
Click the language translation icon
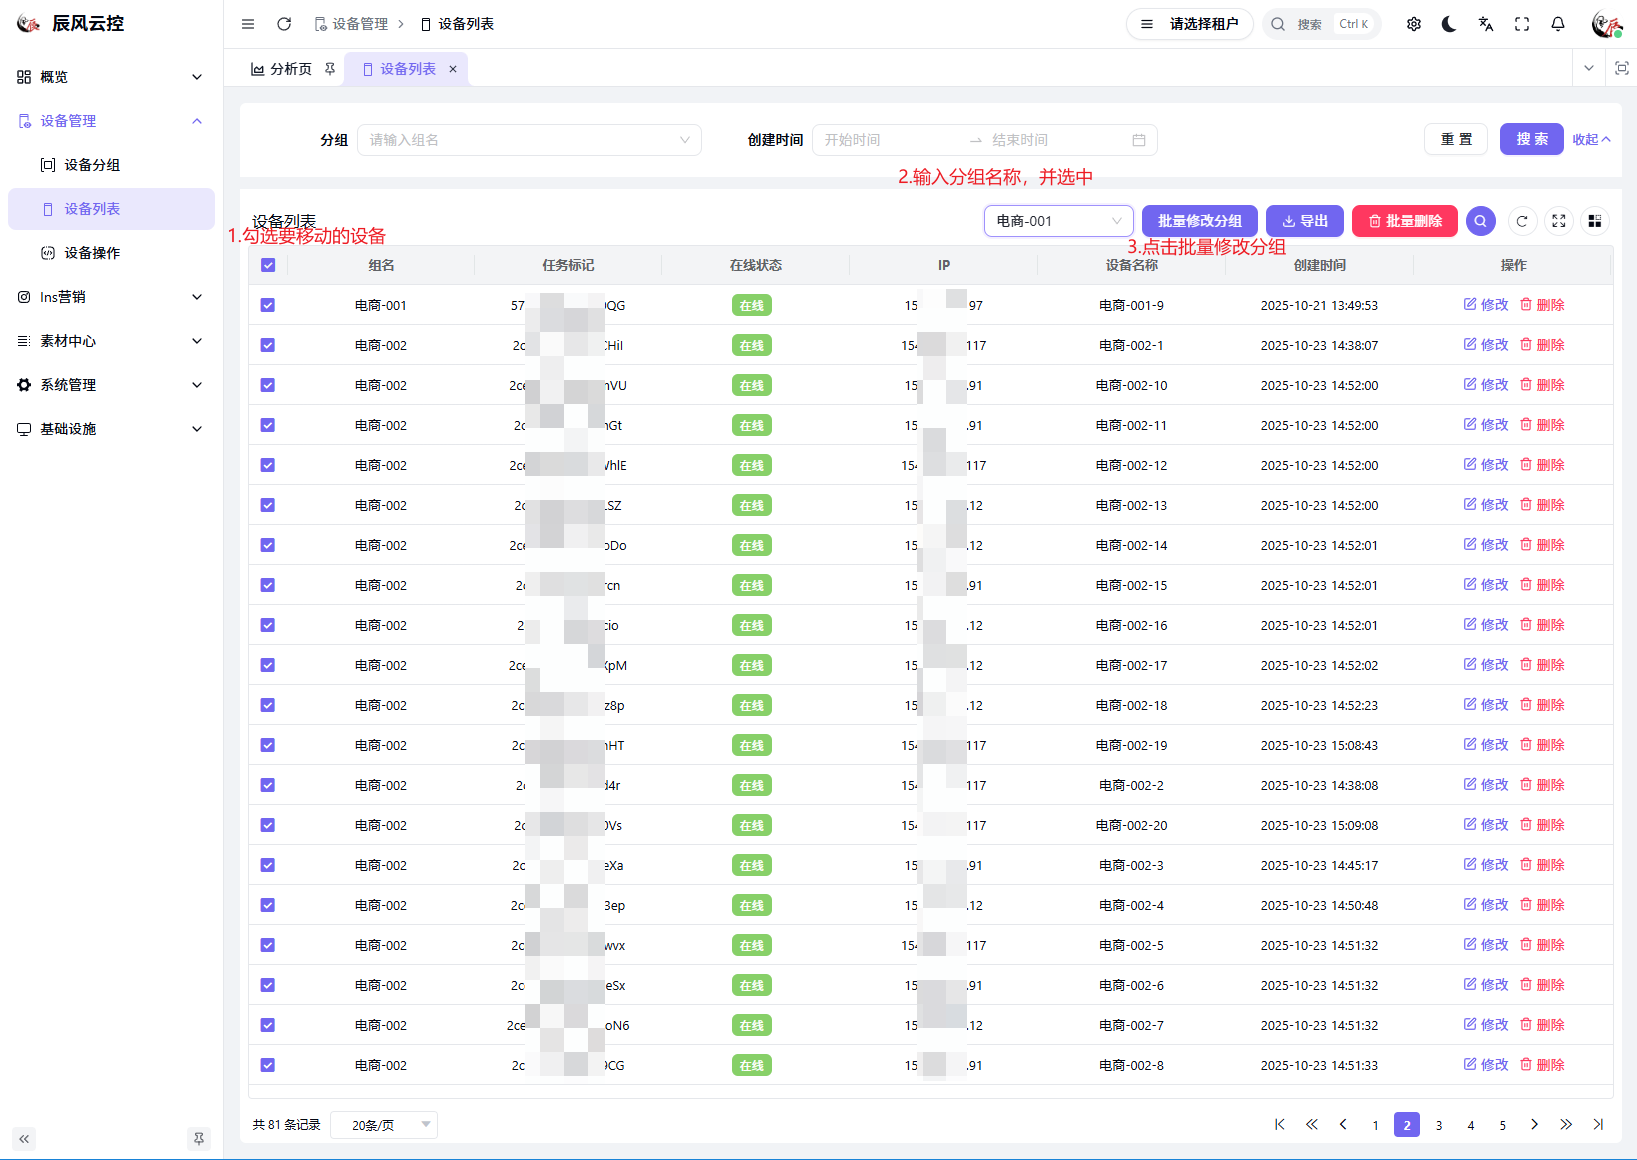click(1485, 24)
